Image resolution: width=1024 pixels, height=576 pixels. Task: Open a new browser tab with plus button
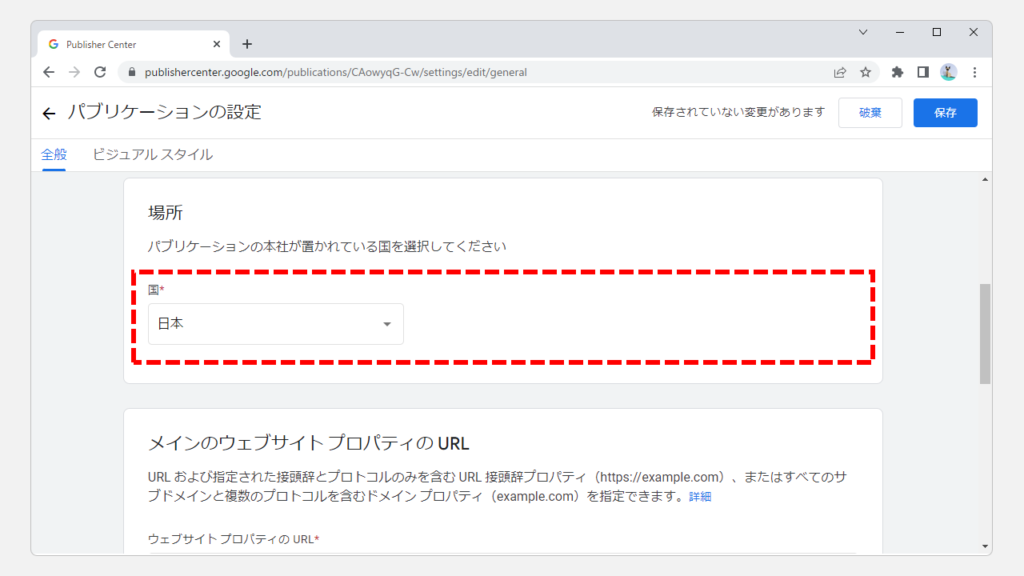247,44
